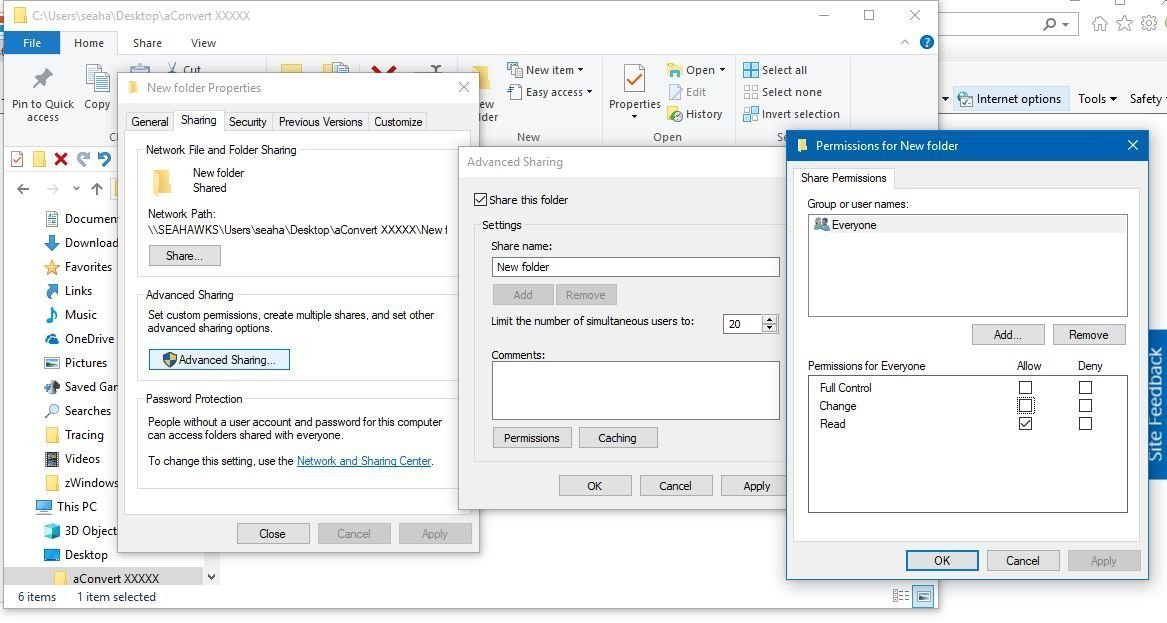The image size is (1167, 623).
Task: Open Previous Versions tab
Action: point(321,122)
